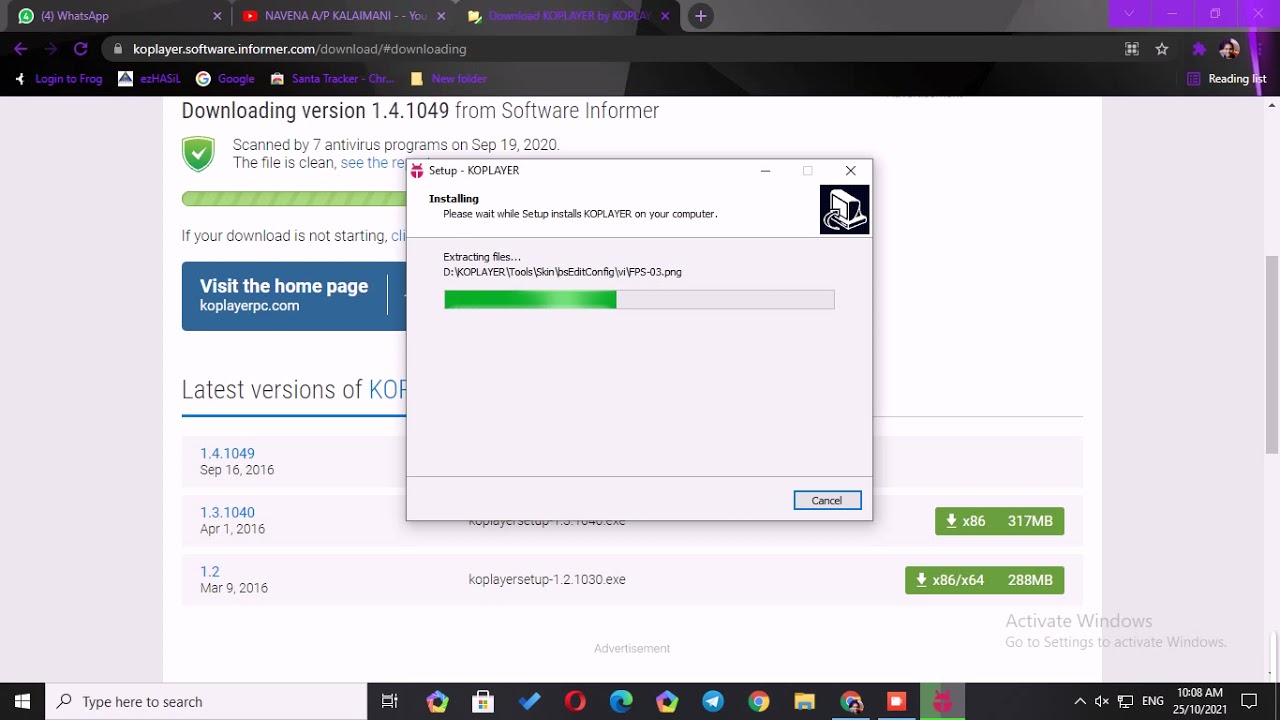
Task: Click the taskbar search box
Action: pyautogui.click(x=207, y=701)
